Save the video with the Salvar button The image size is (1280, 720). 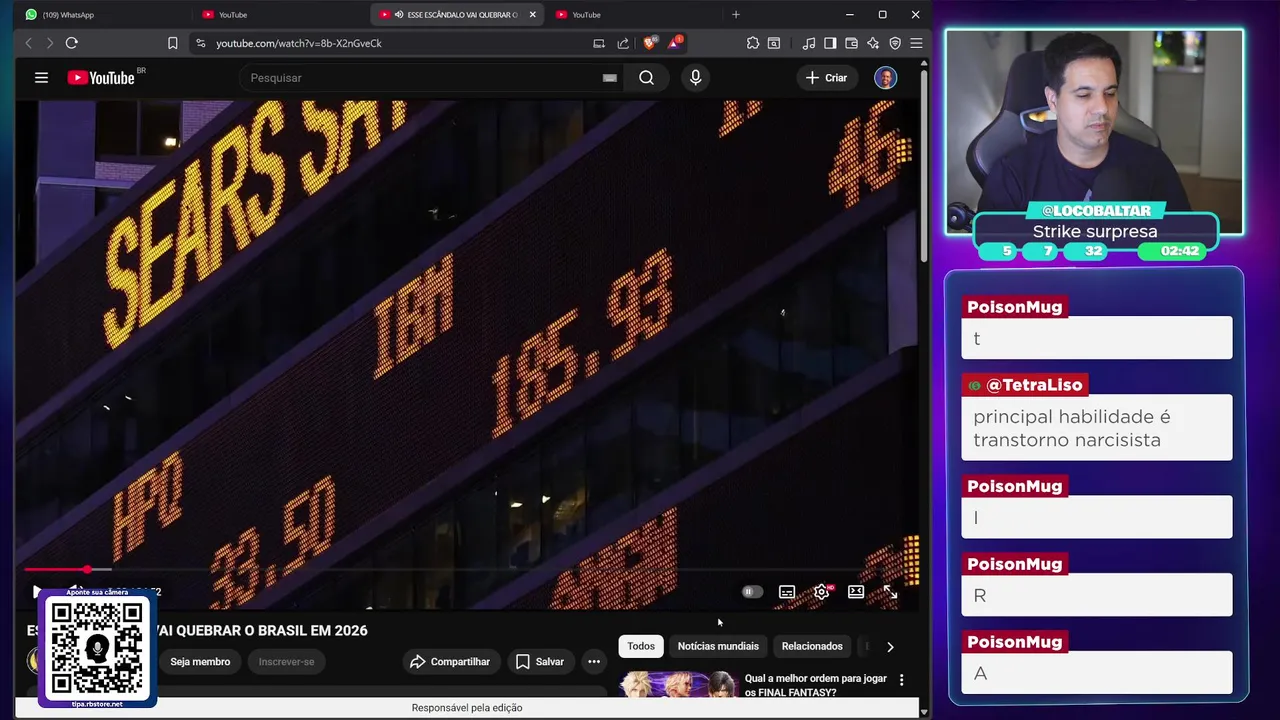pyautogui.click(x=540, y=661)
